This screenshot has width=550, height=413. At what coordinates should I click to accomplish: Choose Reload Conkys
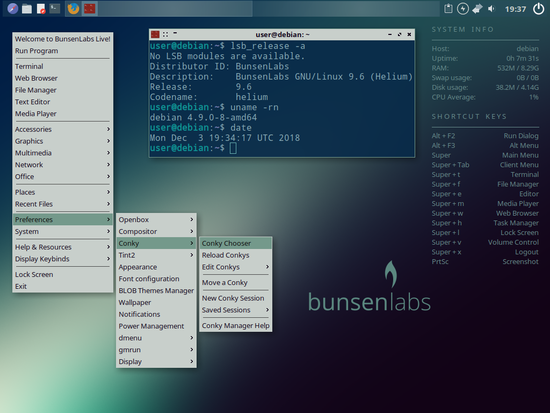(x=236, y=255)
